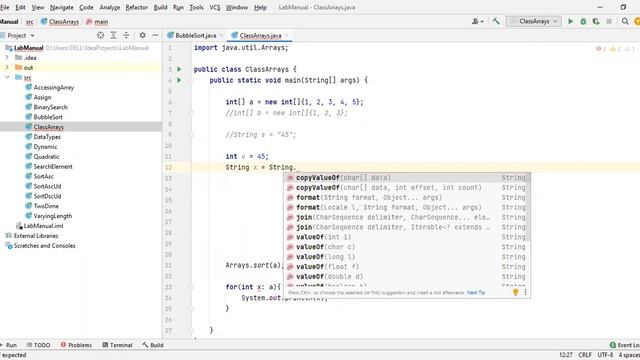Click run gutter icon beside class ClassArrays

point(179,69)
